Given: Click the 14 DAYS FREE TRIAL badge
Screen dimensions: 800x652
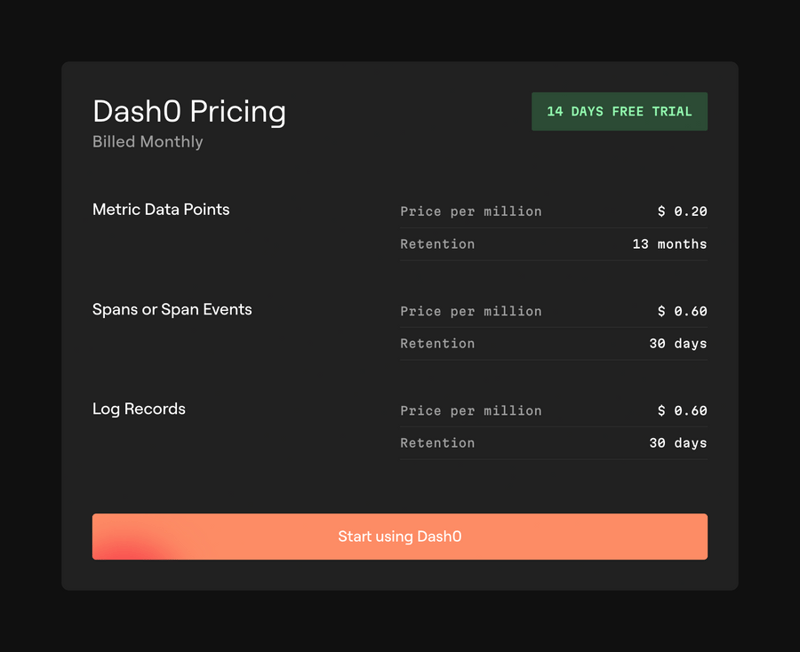Looking at the screenshot, I should point(619,111).
